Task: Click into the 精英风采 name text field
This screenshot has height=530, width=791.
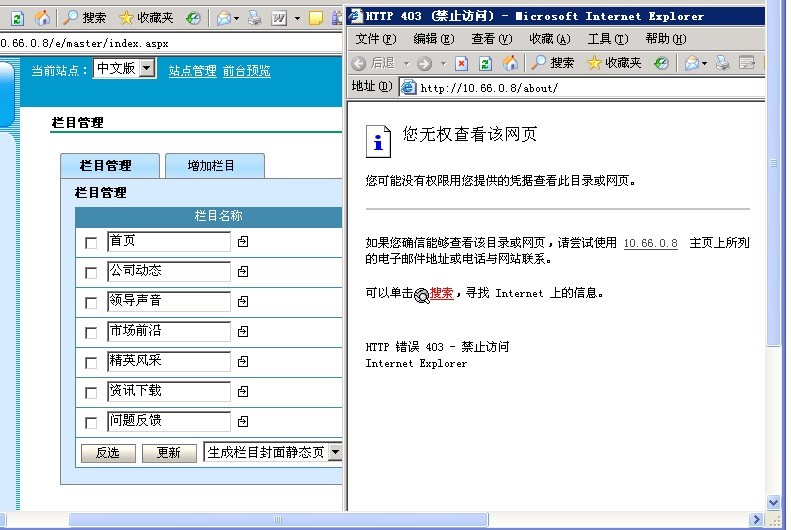Action: [x=168, y=362]
